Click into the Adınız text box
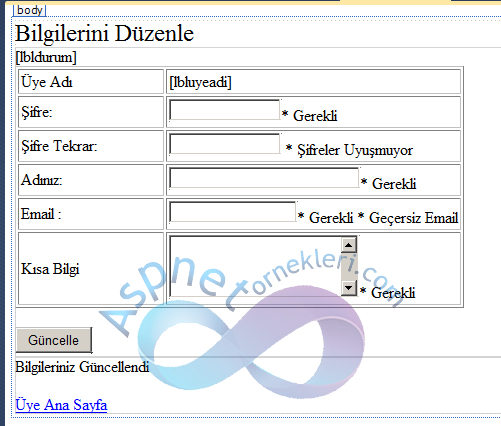 264,178
